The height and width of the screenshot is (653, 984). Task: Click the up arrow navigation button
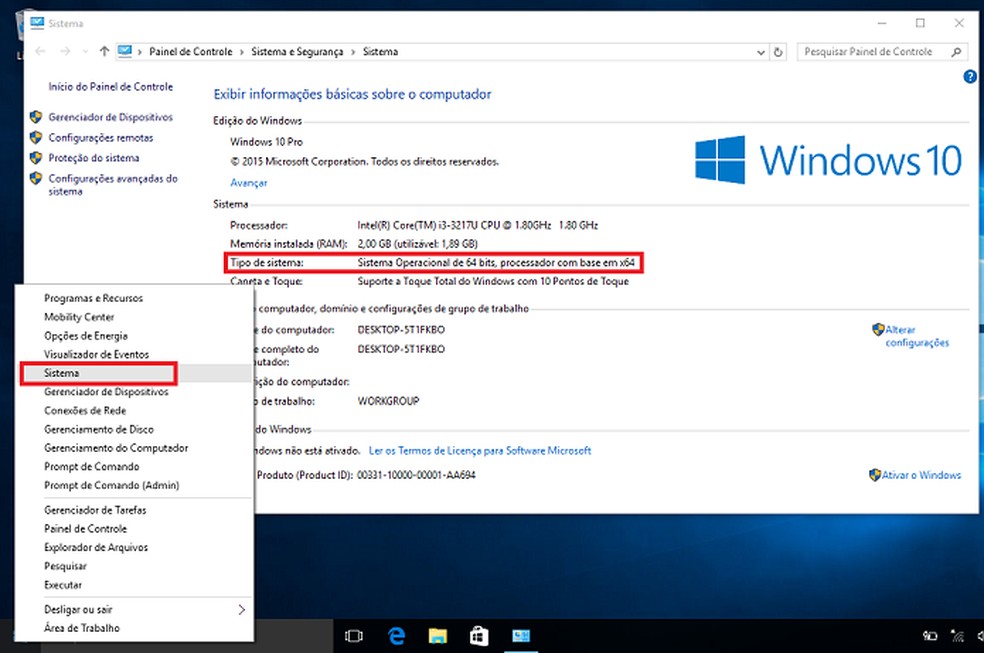pos(104,52)
